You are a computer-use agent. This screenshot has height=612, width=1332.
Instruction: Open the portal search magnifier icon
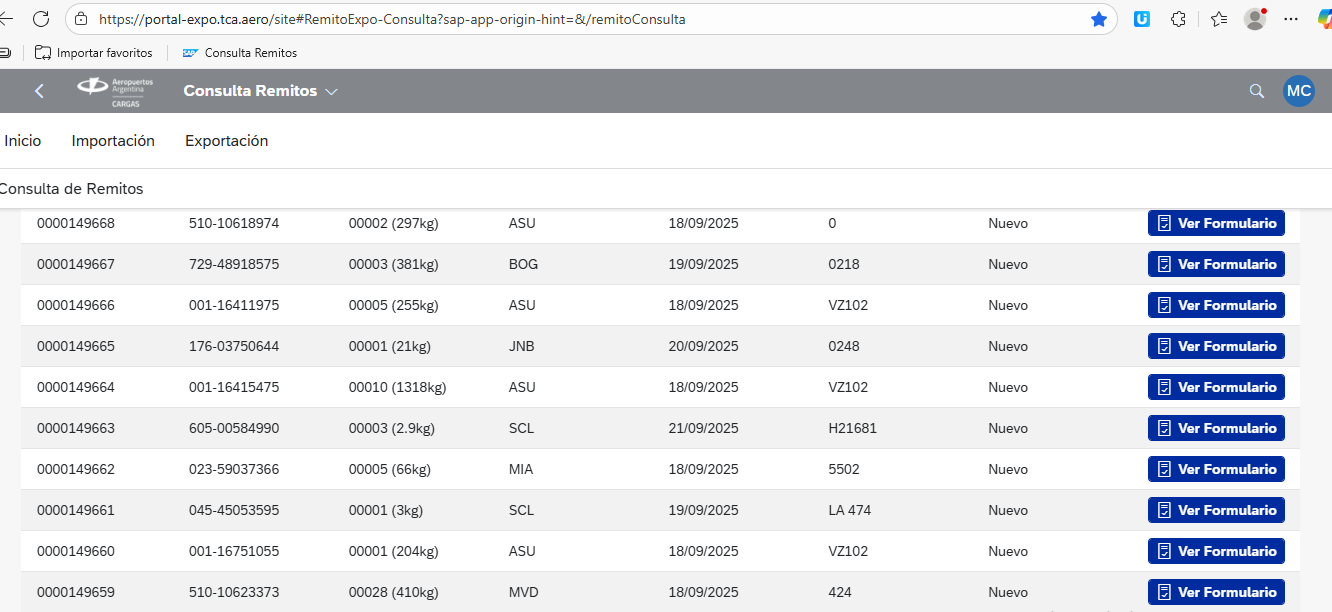(x=1257, y=91)
